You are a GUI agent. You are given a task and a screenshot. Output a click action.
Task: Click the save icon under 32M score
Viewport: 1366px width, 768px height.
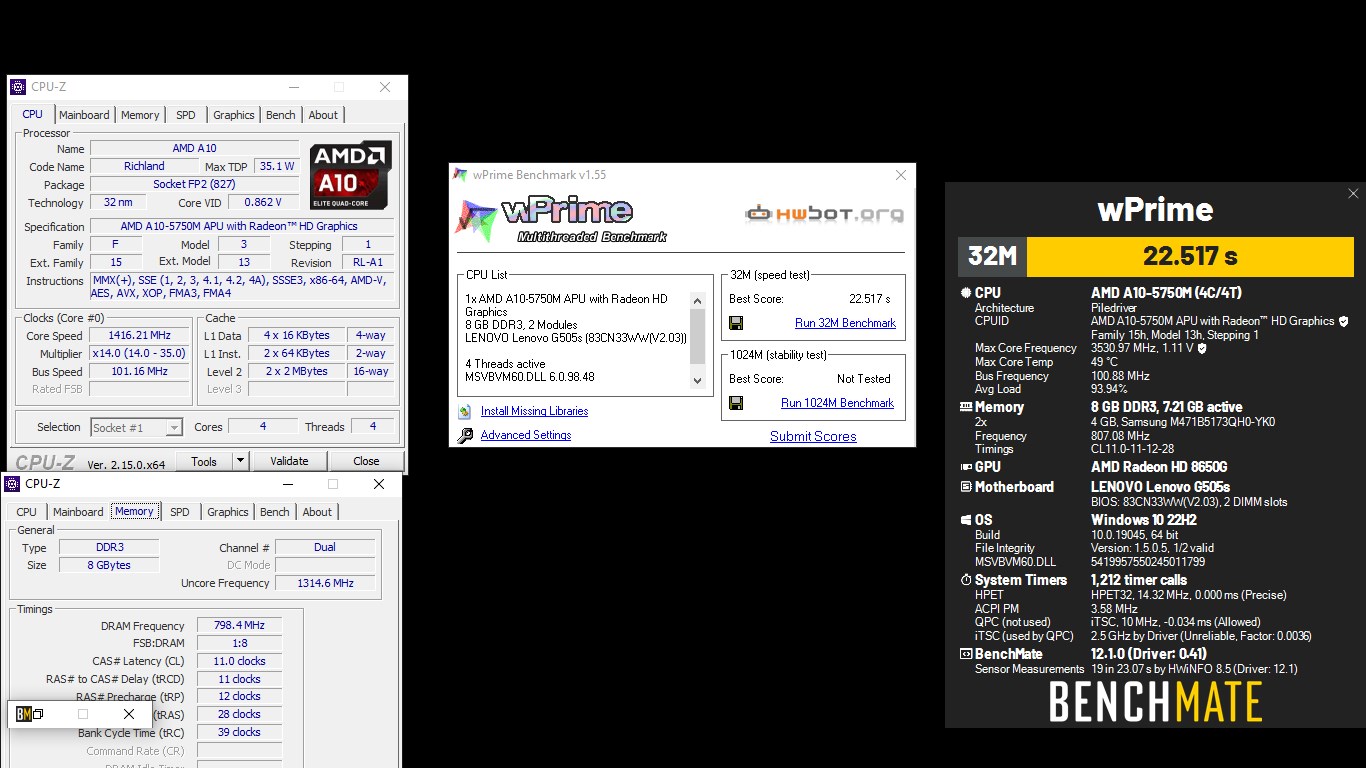(736, 323)
